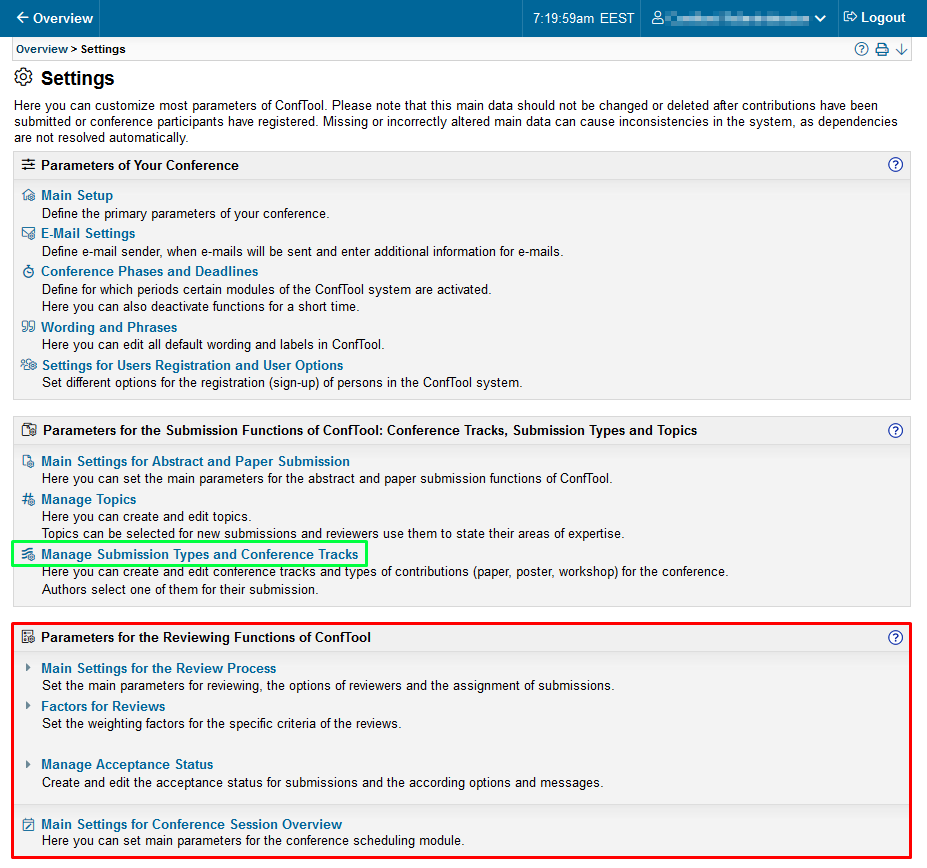Click Parameters for the Reviewing Functions heading

click(x=206, y=637)
